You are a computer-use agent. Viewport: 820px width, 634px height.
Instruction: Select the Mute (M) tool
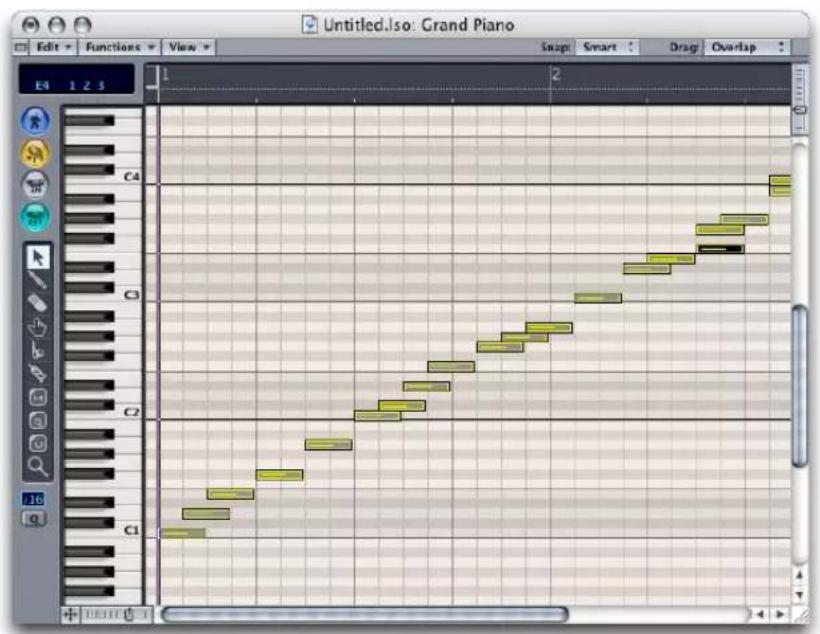(x=38, y=398)
